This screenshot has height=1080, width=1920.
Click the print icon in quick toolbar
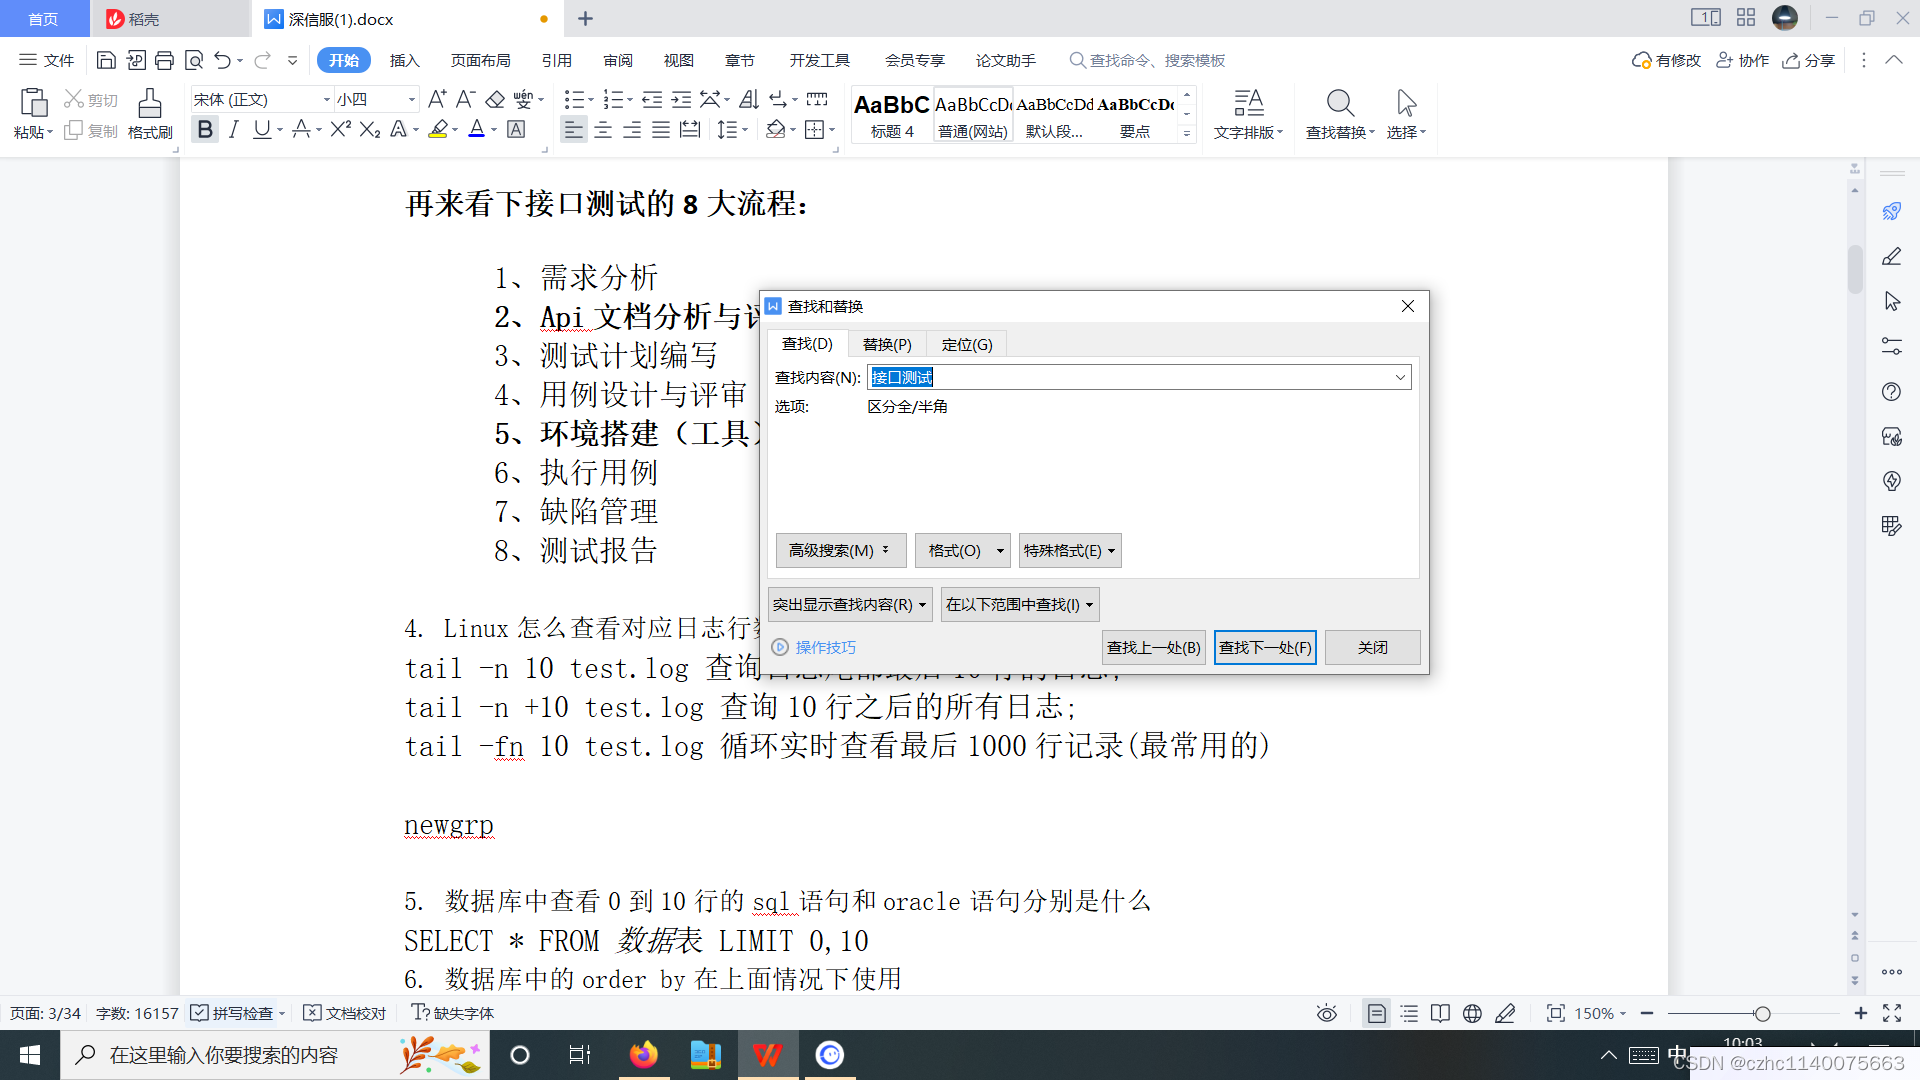[165, 61]
